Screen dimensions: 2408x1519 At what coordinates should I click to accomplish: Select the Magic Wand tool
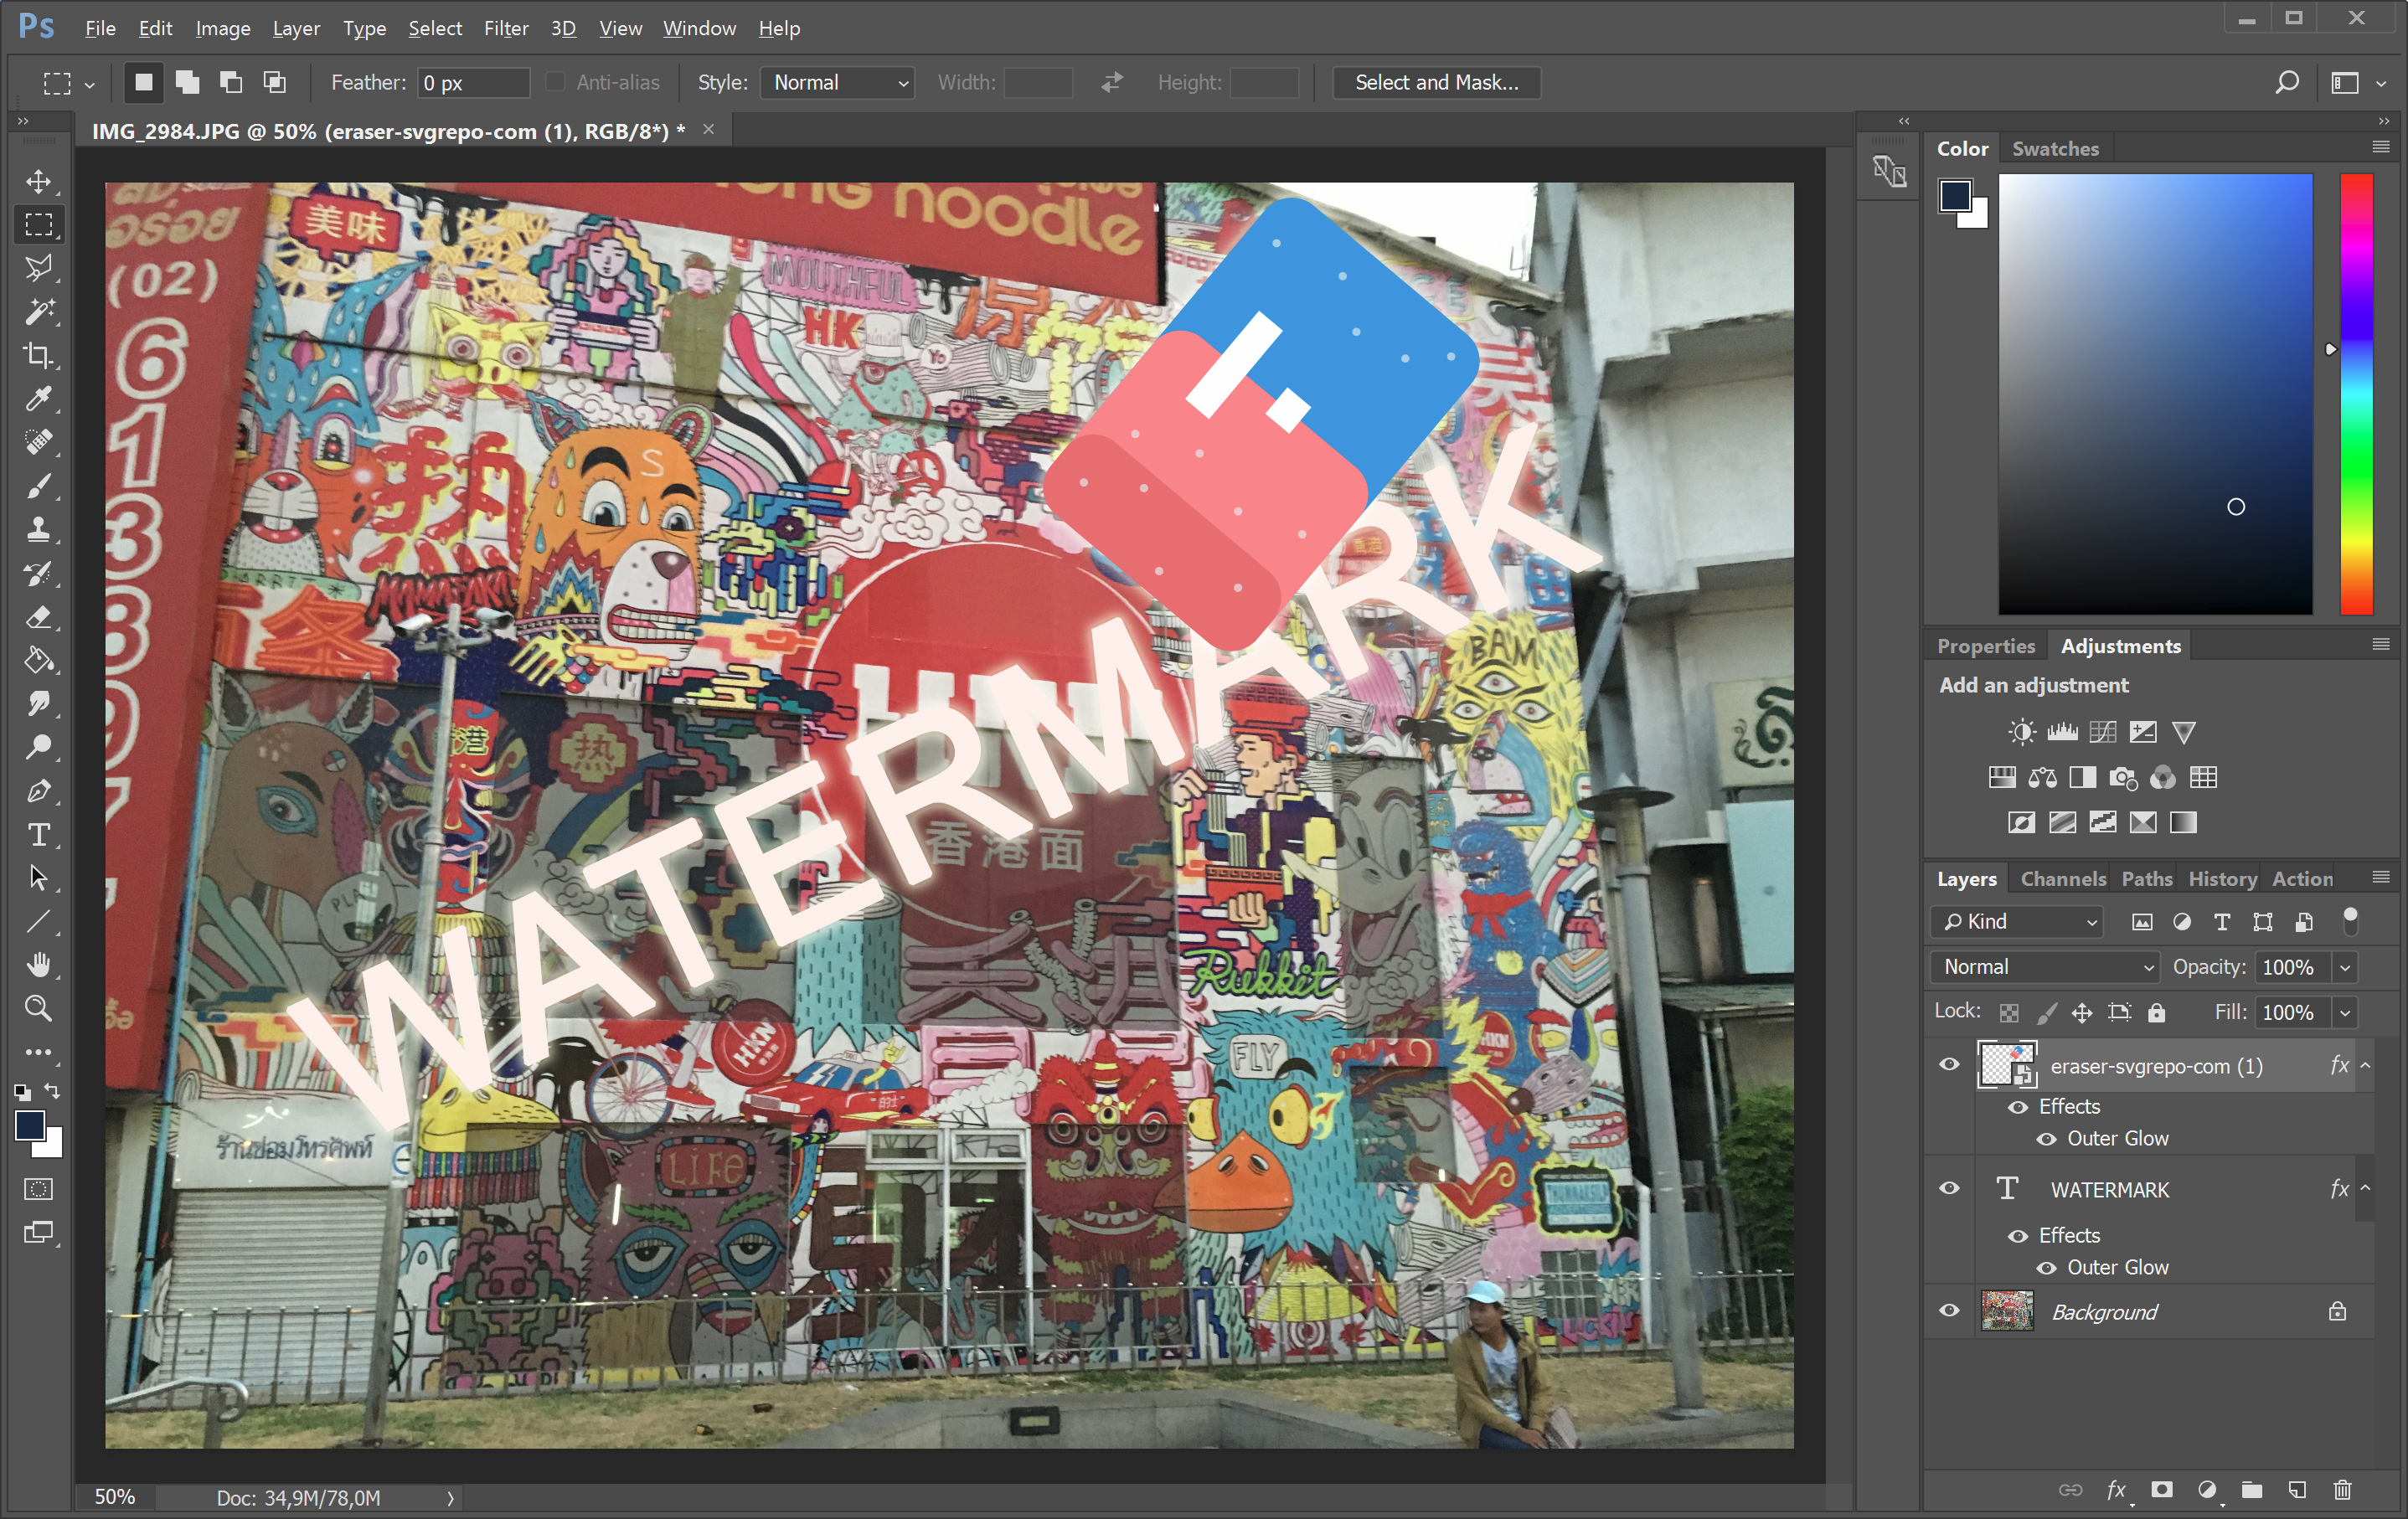(39, 312)
